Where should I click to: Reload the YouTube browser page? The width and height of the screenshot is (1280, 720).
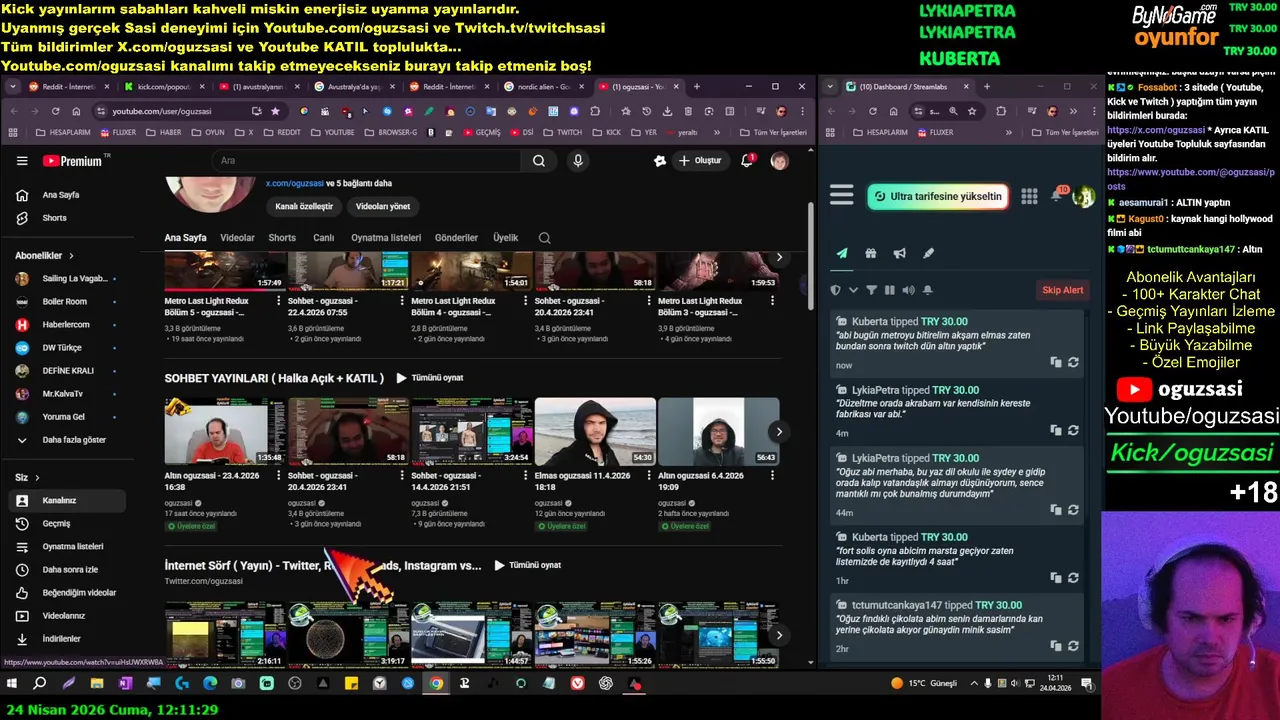coord(55,111)
